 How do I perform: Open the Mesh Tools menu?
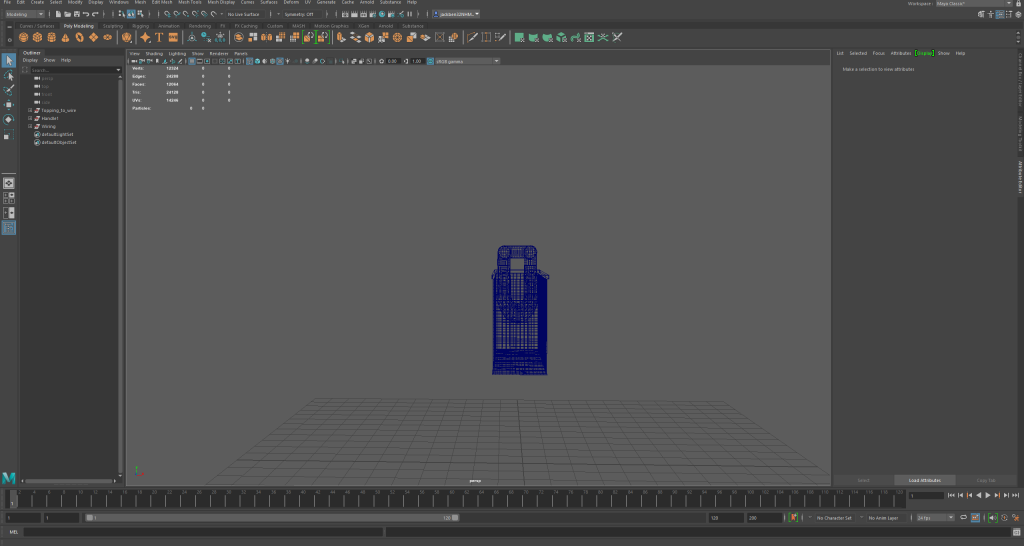[x=189, y=3]
